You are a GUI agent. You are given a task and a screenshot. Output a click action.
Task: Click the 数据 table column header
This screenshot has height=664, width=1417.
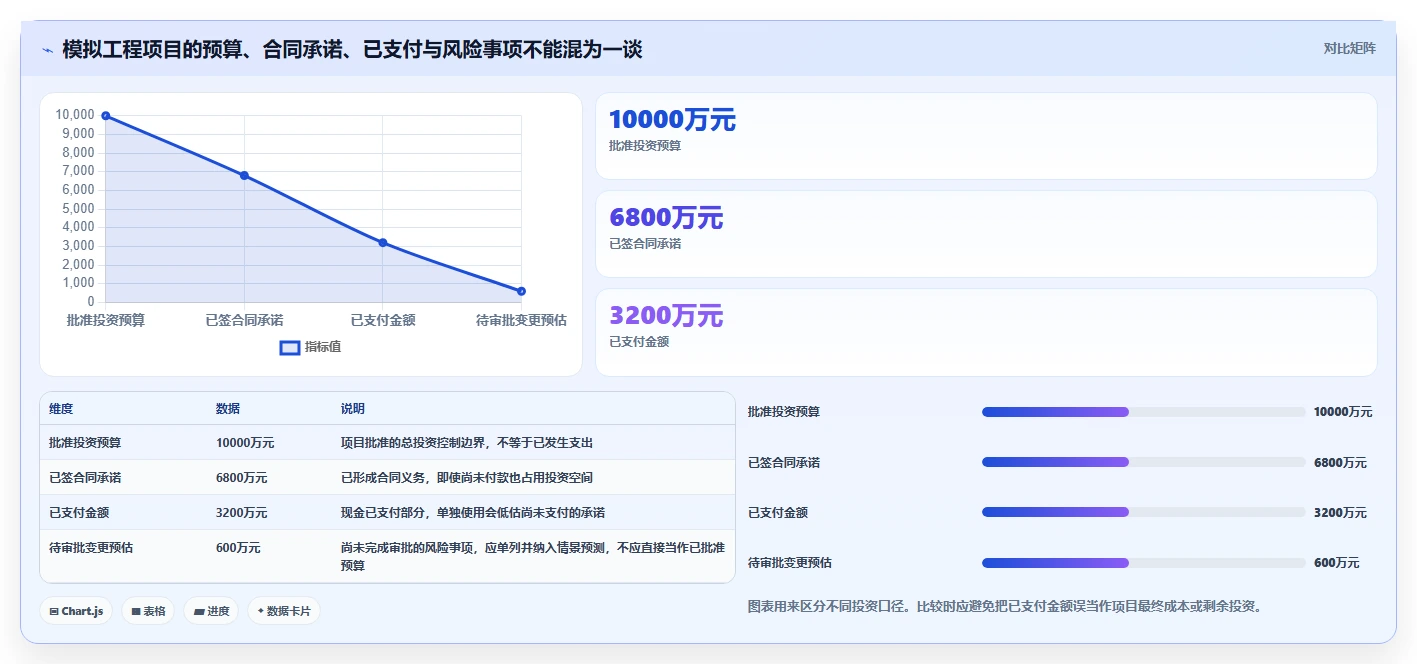pos(228,409)
